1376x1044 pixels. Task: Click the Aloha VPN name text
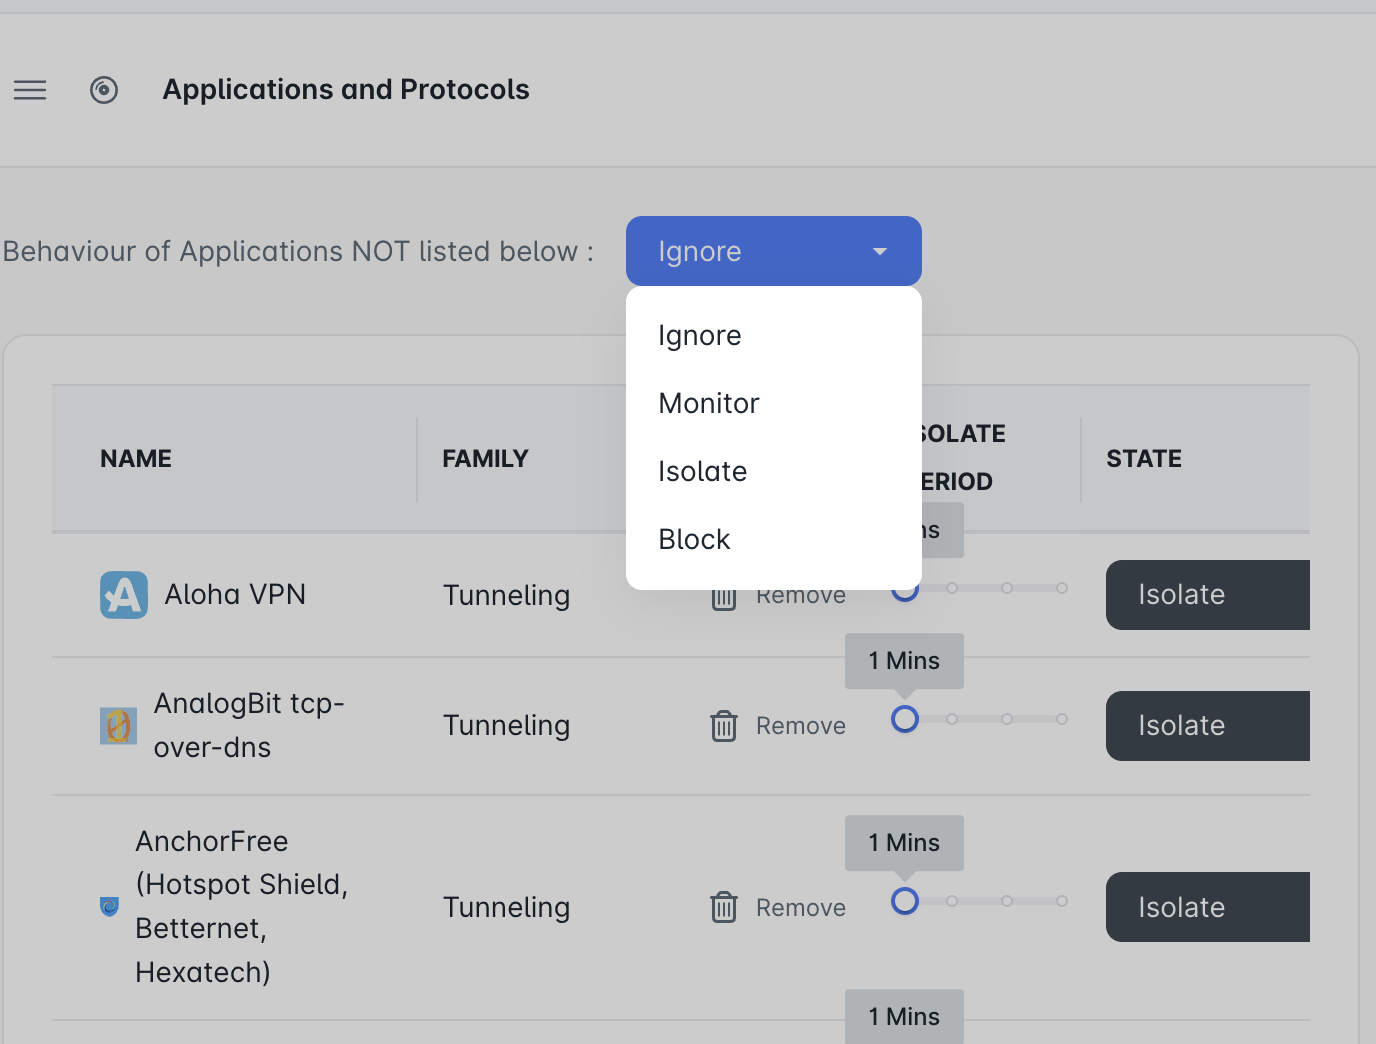235,595
